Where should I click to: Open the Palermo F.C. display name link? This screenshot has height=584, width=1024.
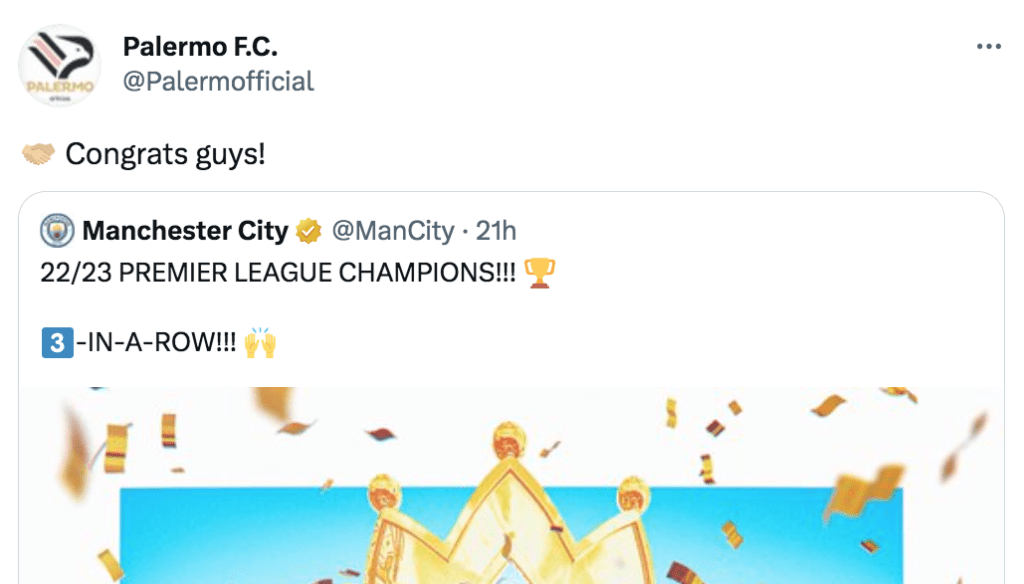pos(200,46)
